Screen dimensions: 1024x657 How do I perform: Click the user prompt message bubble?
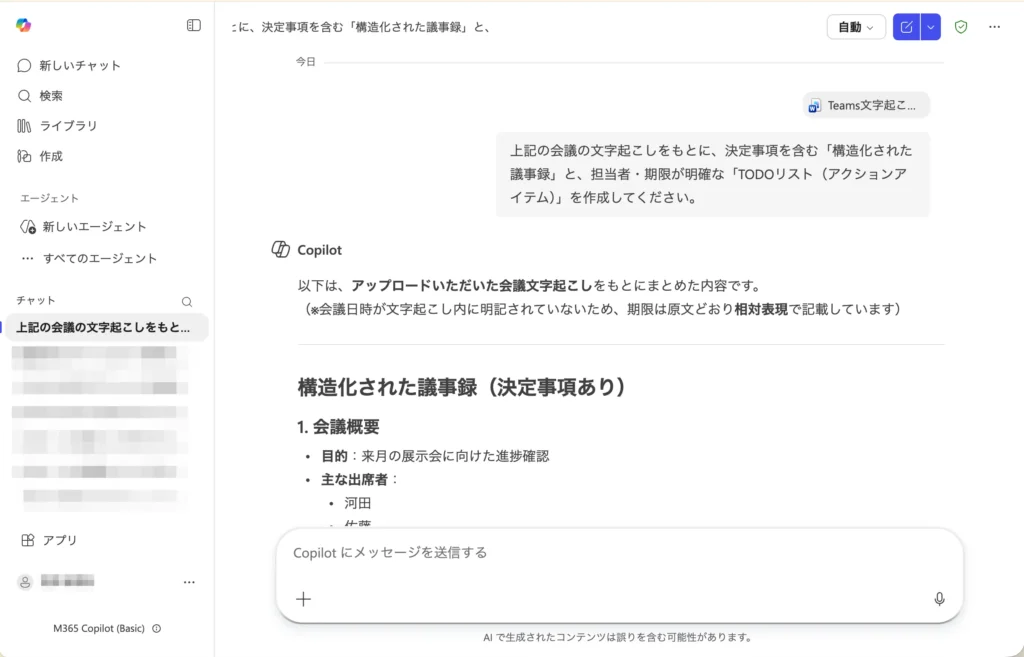[712, 174]
